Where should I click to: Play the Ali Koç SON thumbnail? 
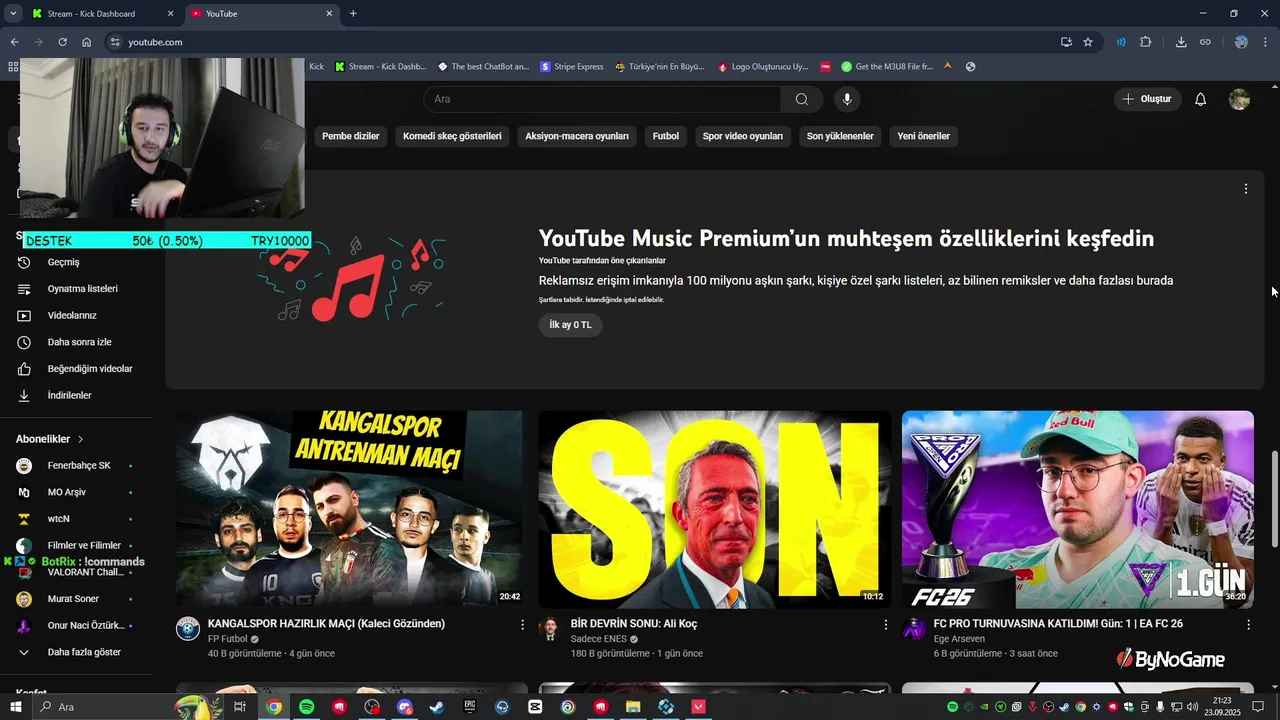[x=714, y=509]
